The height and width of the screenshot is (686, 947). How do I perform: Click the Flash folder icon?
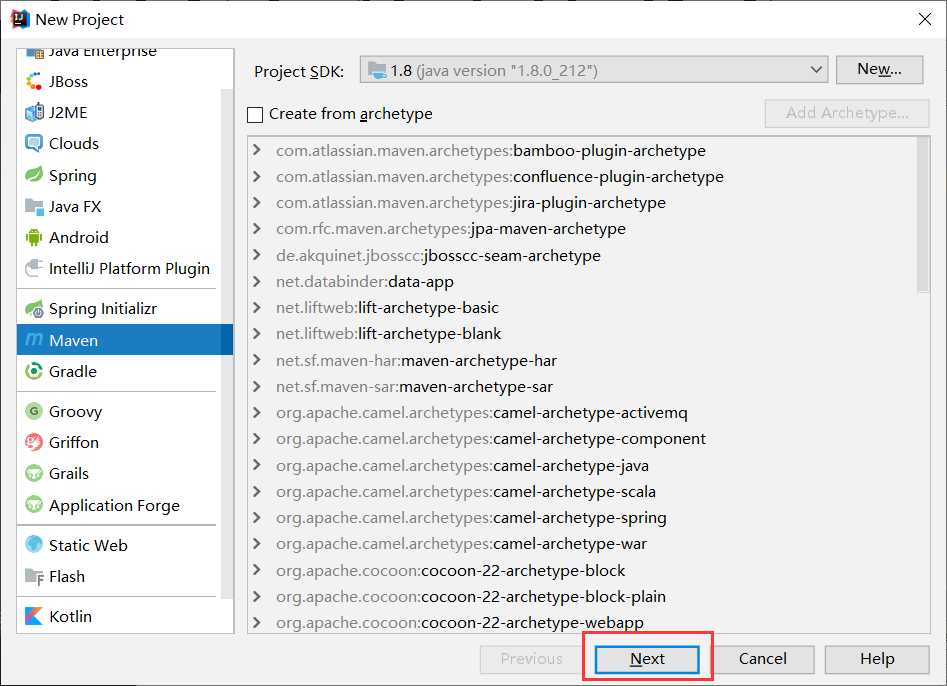[x=34, y=576]
